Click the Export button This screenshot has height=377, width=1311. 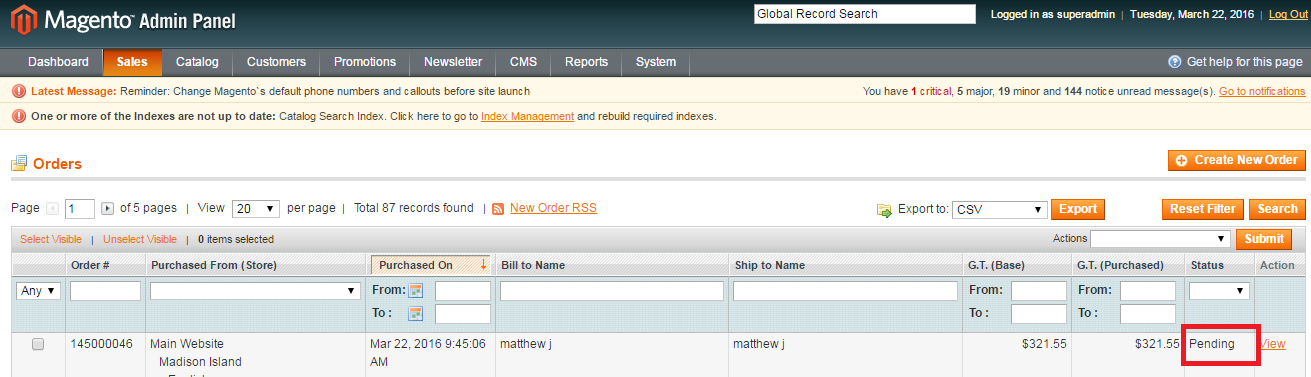coord(1077,209)
